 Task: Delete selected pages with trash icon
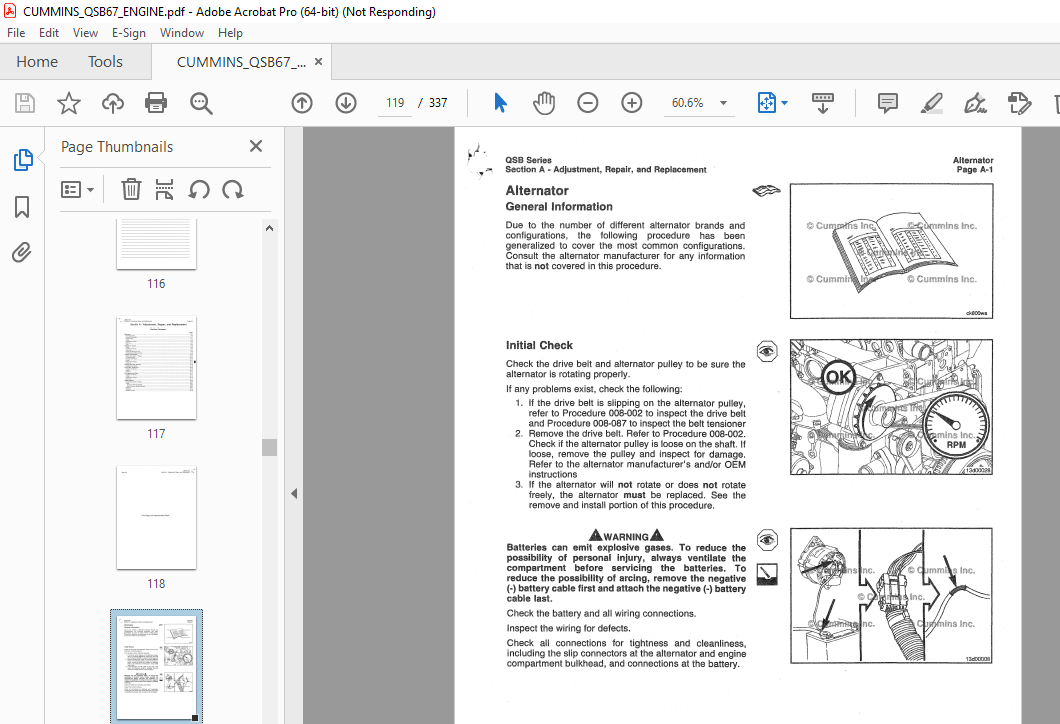click(131, 190)
